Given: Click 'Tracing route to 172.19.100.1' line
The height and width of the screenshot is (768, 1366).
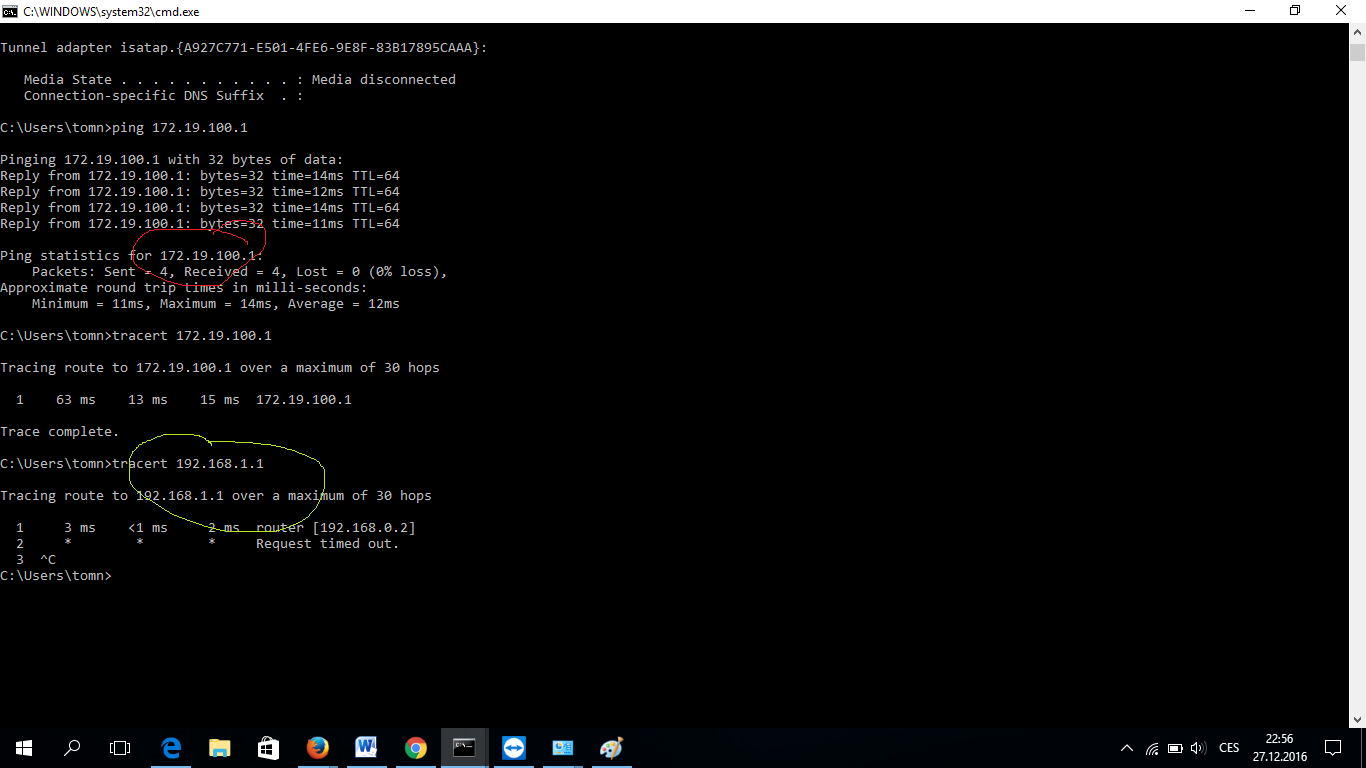Looking at the screenshot, I should click(x=220, y=368).
